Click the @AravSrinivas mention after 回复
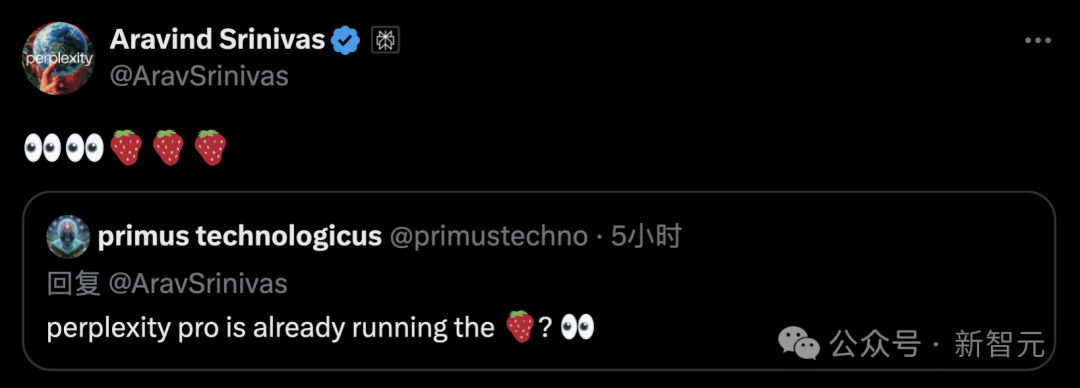The image size is (1080, 388). (198, 283)
